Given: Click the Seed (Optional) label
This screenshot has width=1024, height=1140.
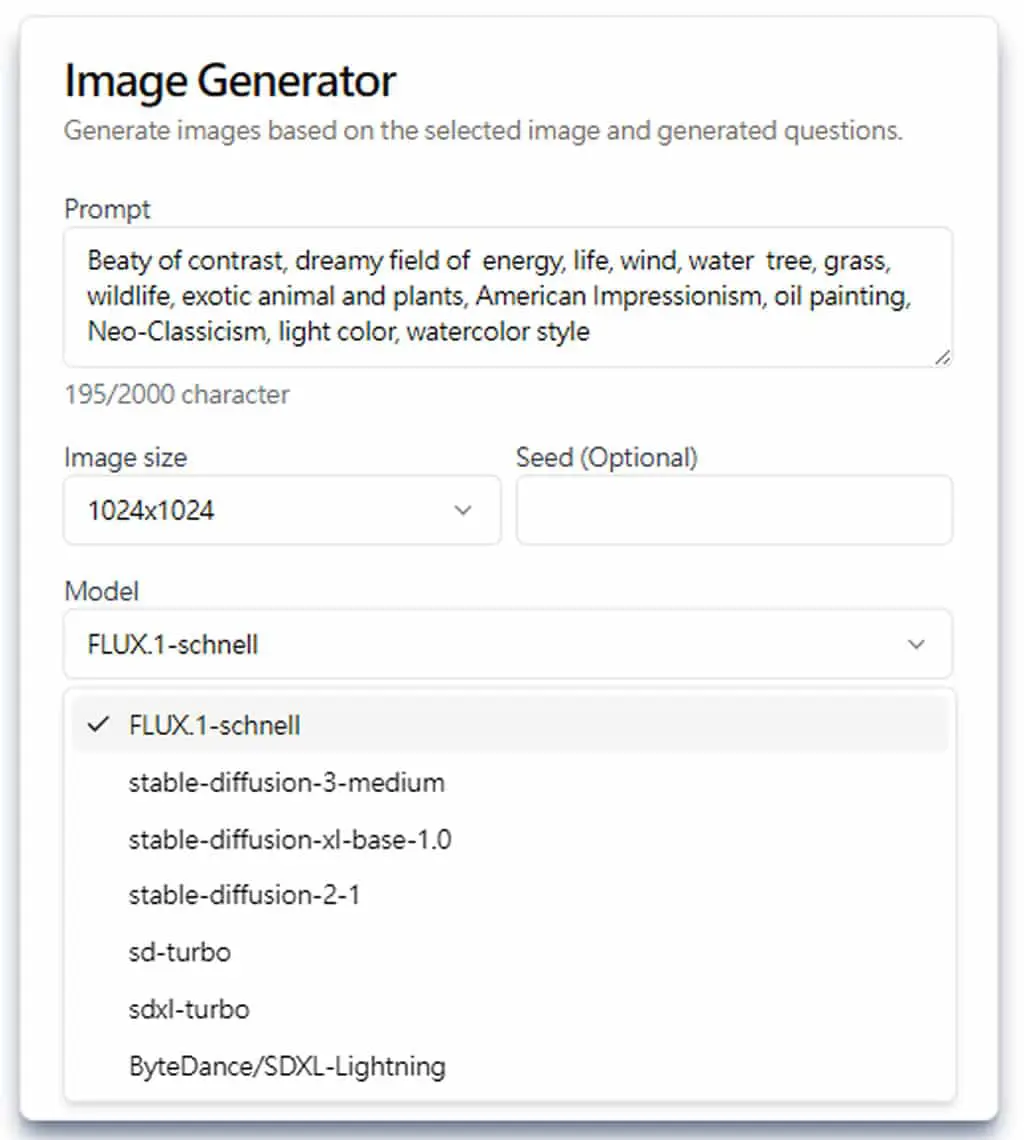Looking at the screenshot, I should pyautogui.click(x=607, y=457).
